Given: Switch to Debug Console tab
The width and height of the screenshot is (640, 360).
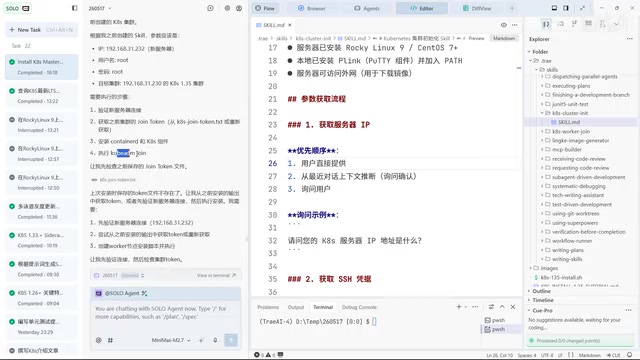Looking at the screenshot, I should point(359,307).
